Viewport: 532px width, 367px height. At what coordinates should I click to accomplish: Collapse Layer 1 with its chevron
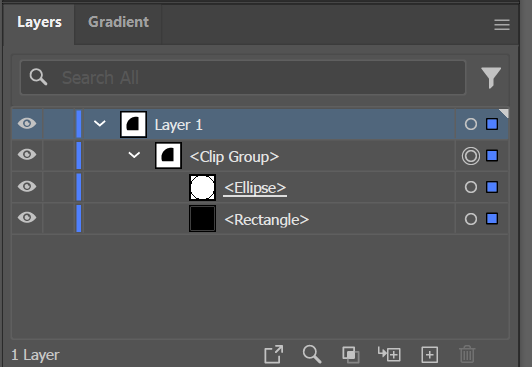[100, 123]
